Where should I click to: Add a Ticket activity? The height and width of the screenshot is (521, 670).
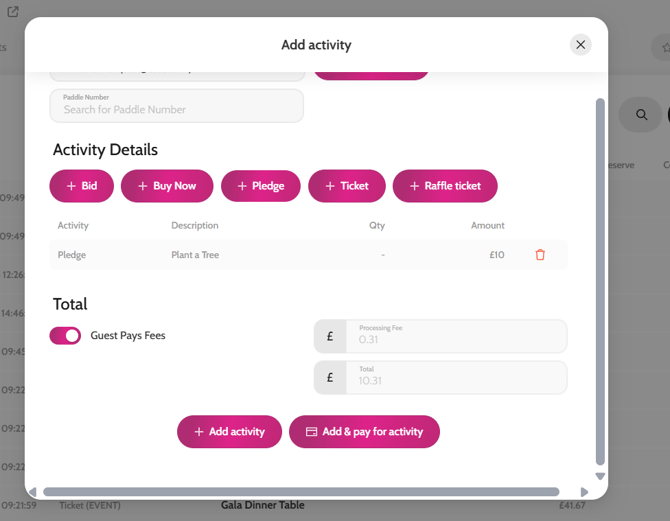tap(346, 186)
